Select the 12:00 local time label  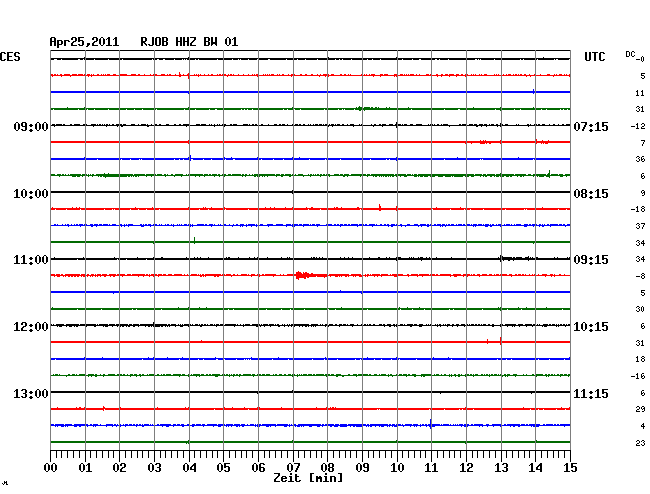point(31,327)
